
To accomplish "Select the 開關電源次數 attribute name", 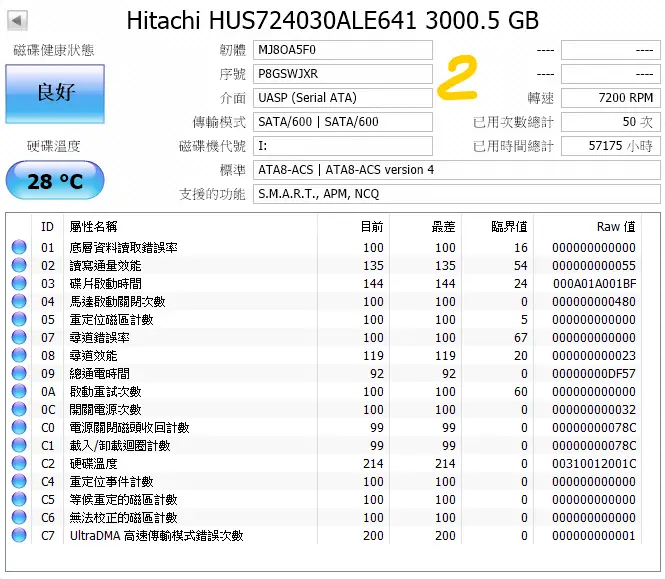I will 105,410.
